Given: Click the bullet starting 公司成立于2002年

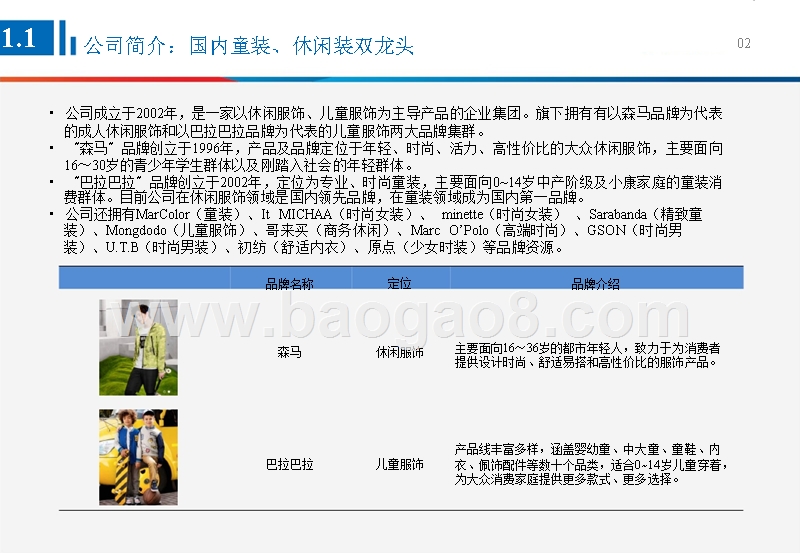Looking at the screenshot, I should point(393,122).
